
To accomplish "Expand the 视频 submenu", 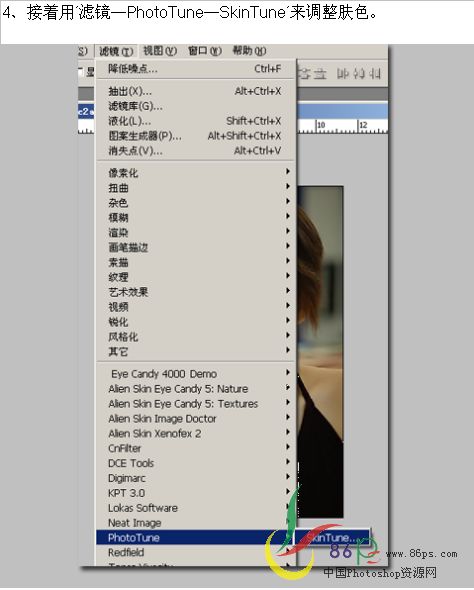I will point(196,307).
